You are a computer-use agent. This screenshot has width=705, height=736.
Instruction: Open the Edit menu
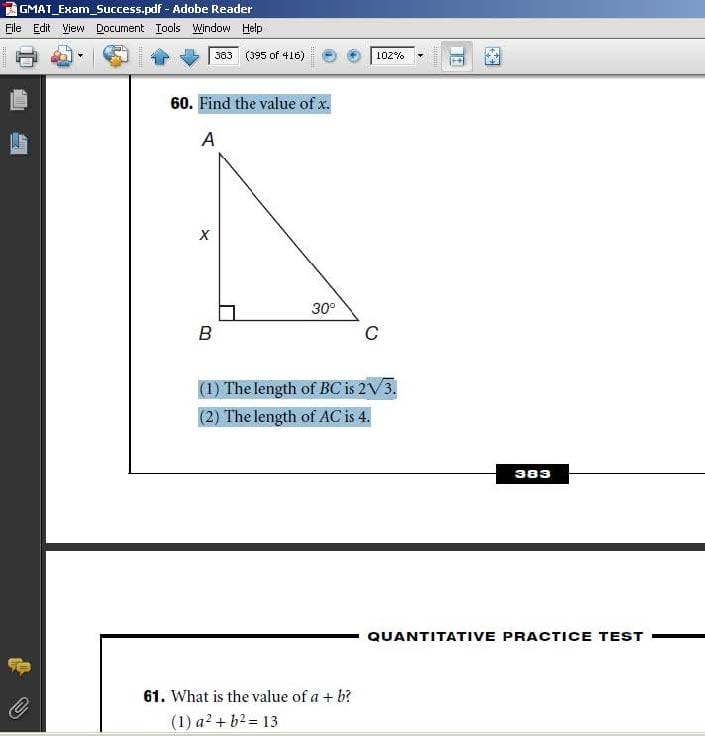click(42, 28)
